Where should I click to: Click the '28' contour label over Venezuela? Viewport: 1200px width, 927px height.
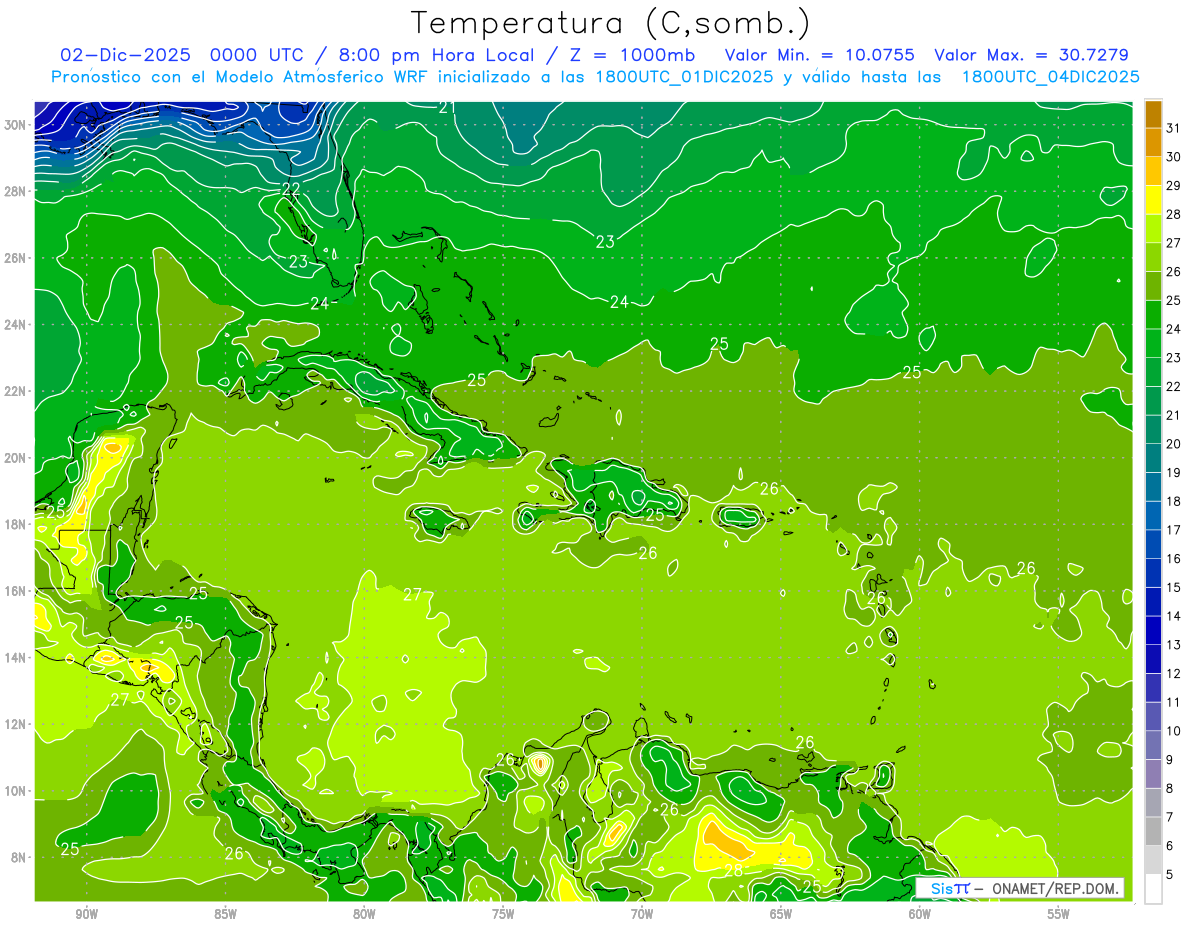[733, 871]
